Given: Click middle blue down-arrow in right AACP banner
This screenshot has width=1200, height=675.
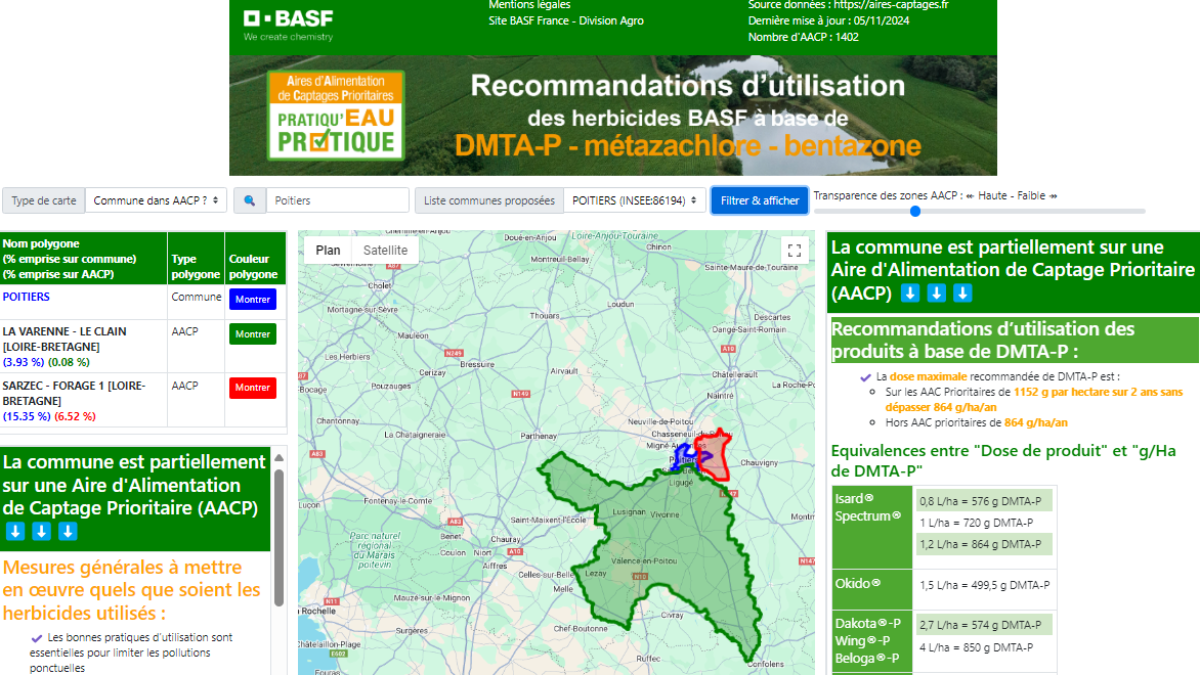Looking at the screenshot, I should point(936,293).
